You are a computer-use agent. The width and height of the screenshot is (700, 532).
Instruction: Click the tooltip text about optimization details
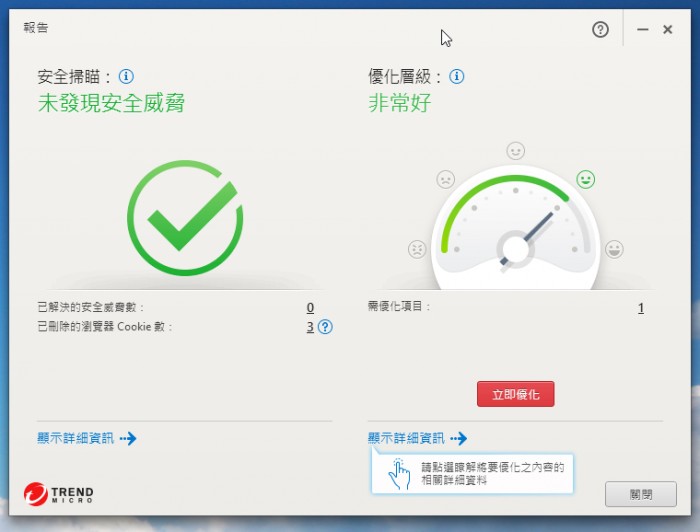pyautogui.click(x=493, y=474)
